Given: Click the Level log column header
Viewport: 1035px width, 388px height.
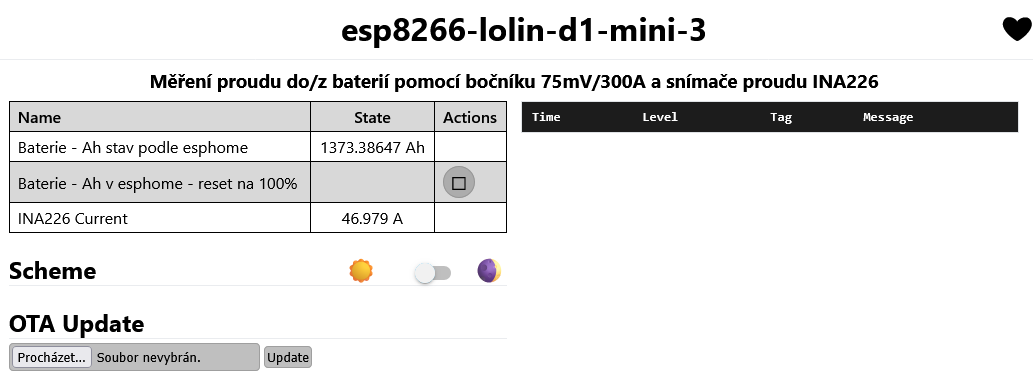Looking at the screenshot, I should pyautogui.click(x=660, y=117).
